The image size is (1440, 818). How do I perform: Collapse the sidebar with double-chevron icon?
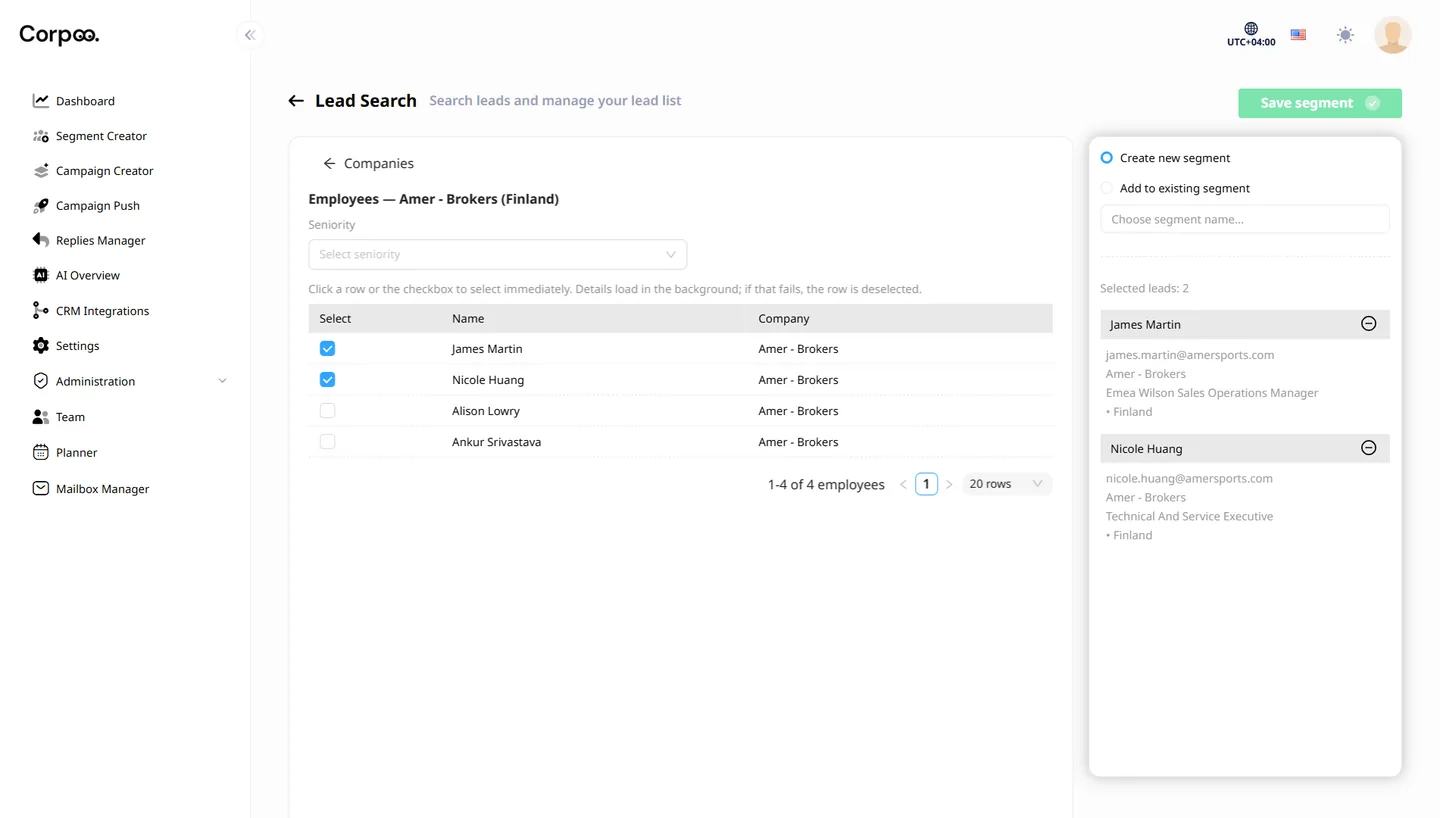[x=250, y=35]
